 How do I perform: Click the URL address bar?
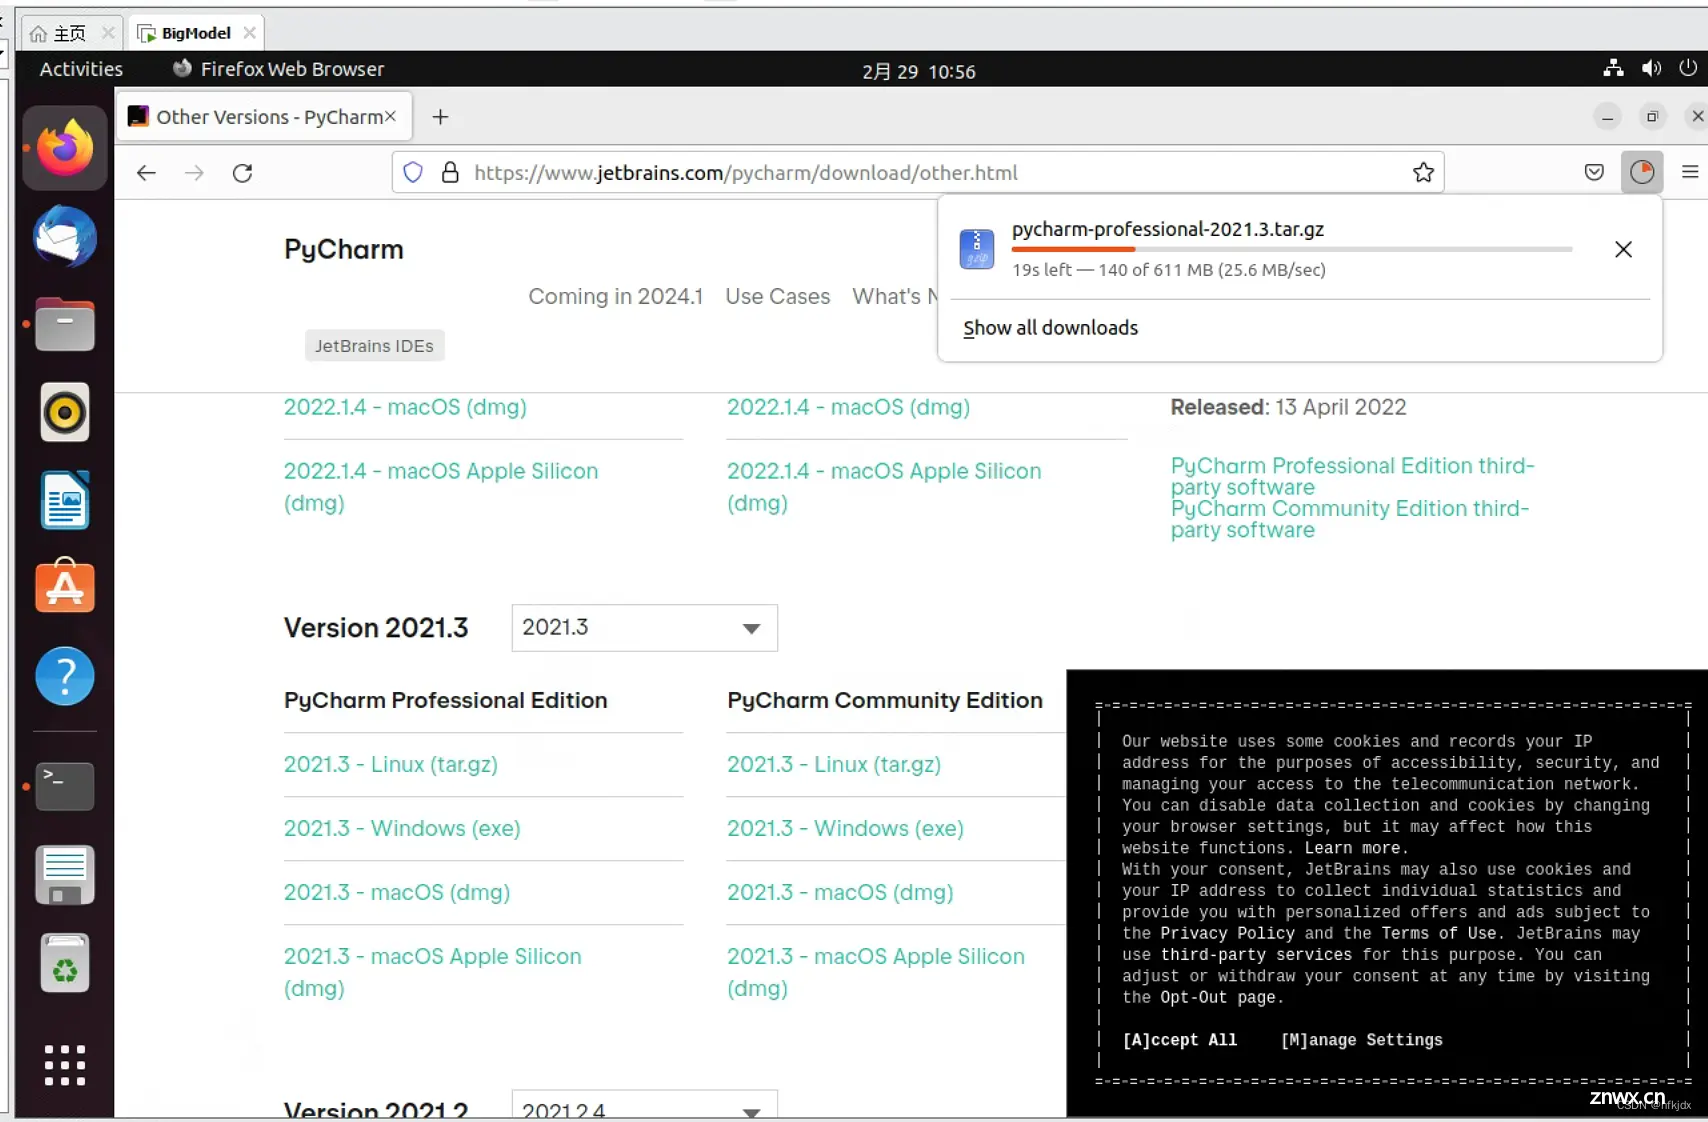(918, 173)
